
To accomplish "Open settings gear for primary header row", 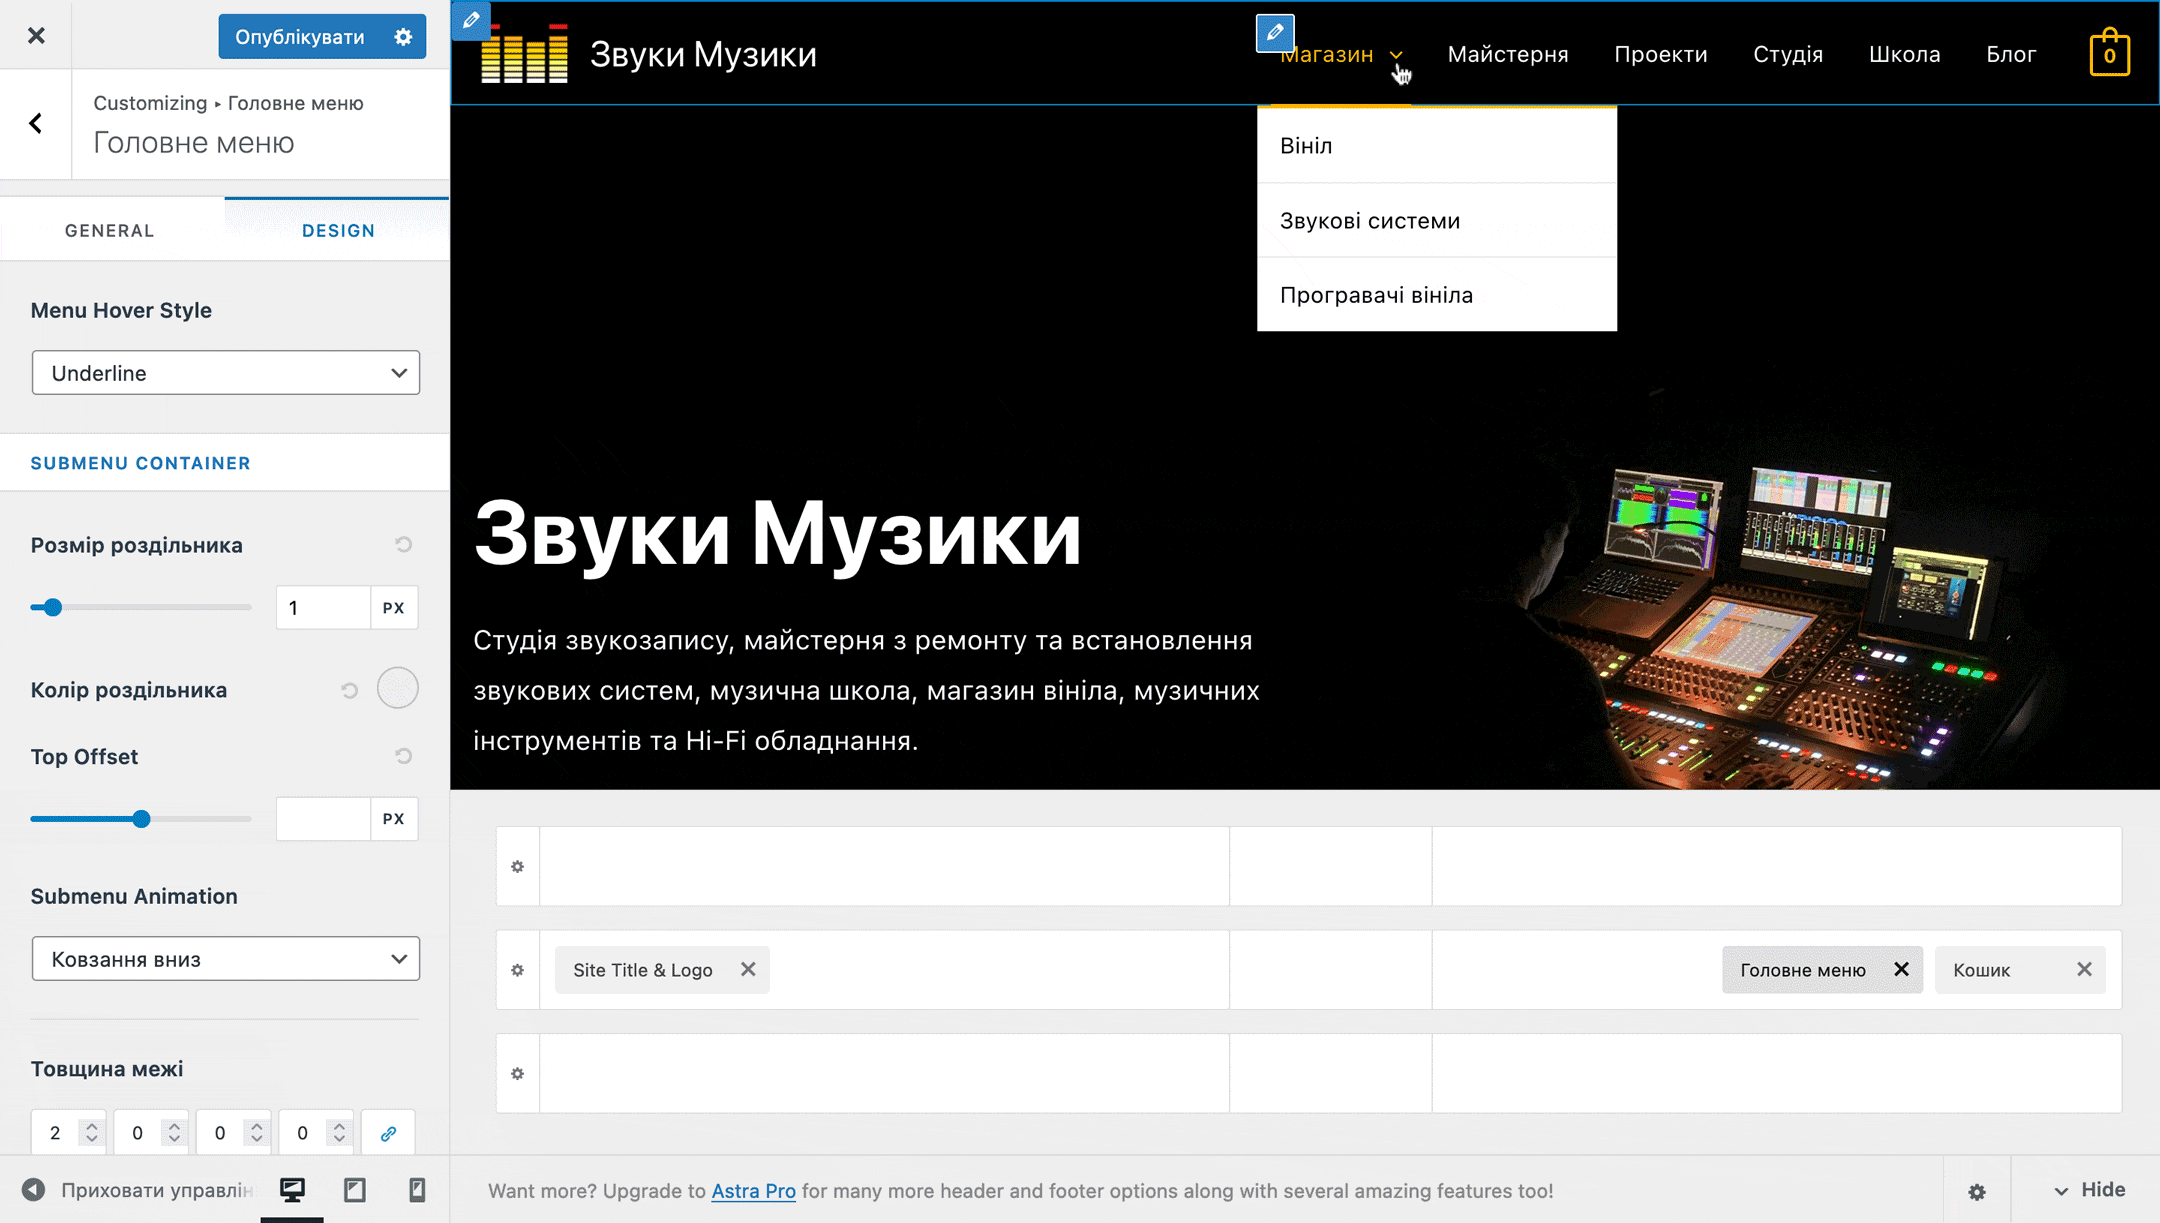I will [x=517, y=970].
